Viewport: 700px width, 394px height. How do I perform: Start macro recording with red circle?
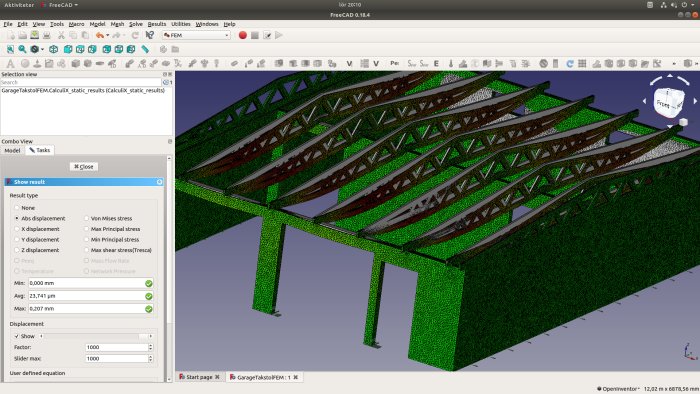tap(242, 35)
